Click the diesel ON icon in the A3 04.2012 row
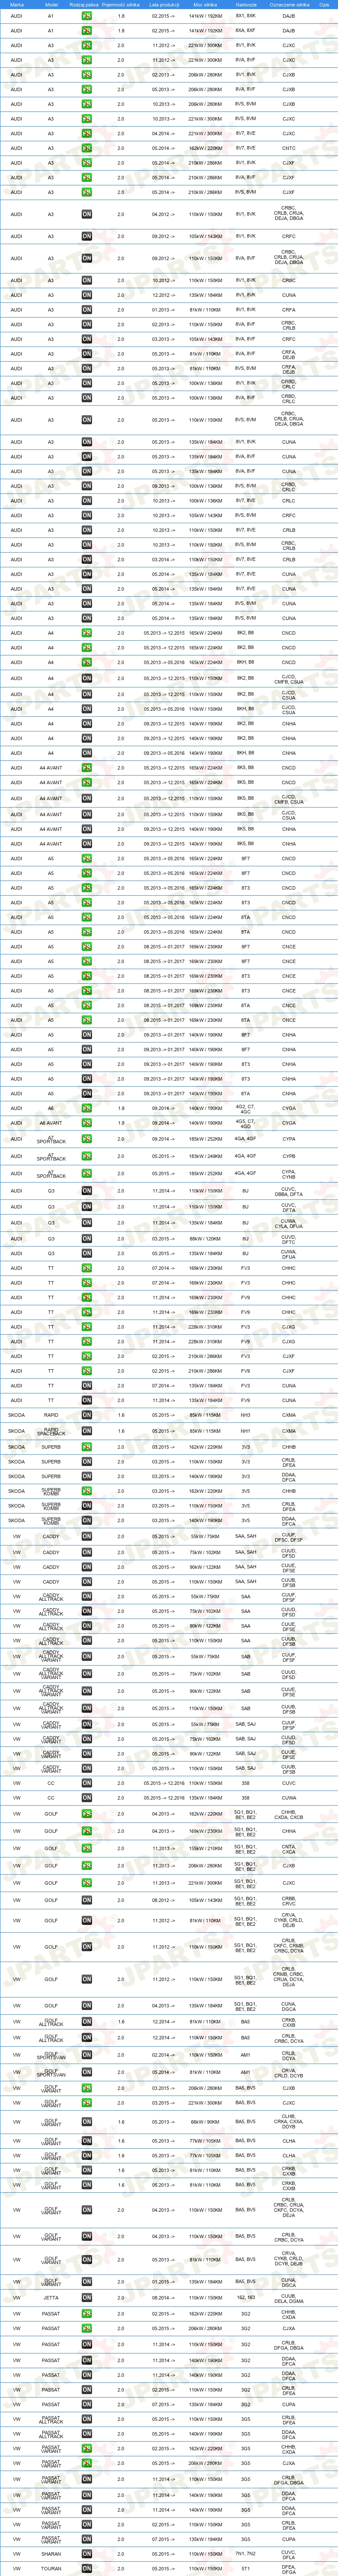The width and height of the screenshot is (338, 2576). click(x=87, y=214)
